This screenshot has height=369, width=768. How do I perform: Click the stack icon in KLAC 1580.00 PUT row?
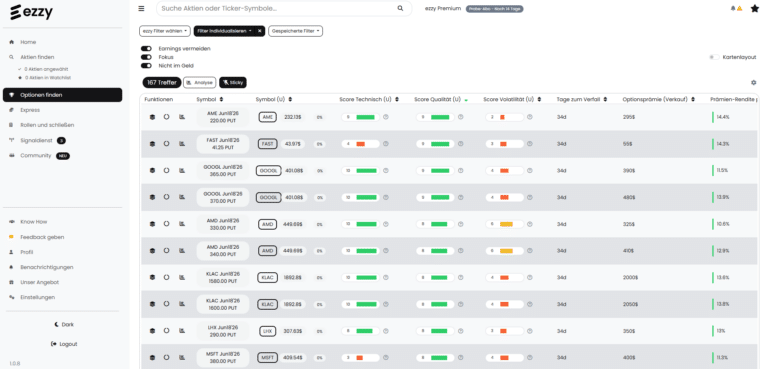coord(152,277)
